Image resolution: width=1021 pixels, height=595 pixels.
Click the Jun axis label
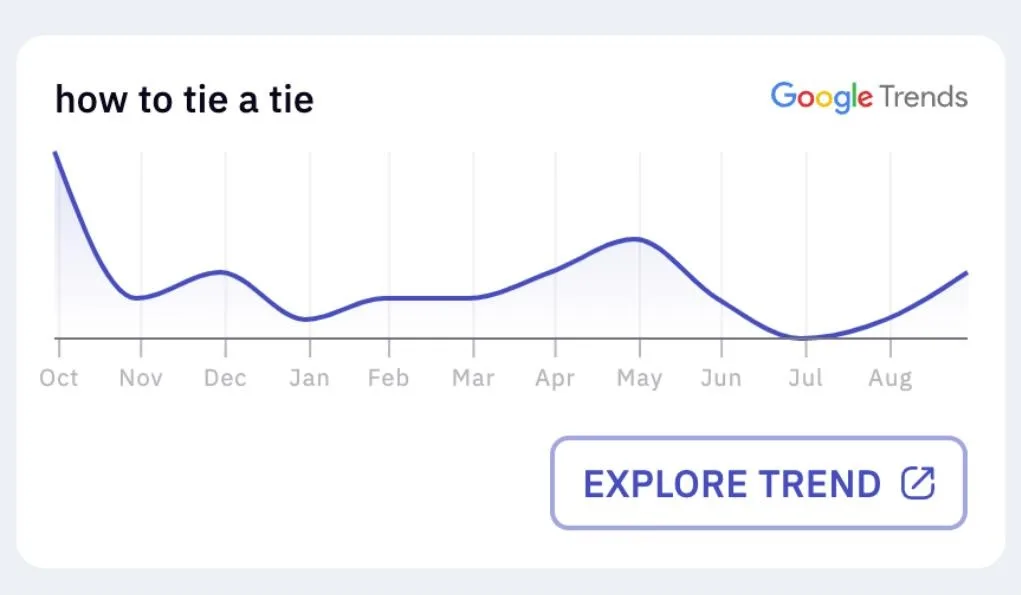coord(721,378)
